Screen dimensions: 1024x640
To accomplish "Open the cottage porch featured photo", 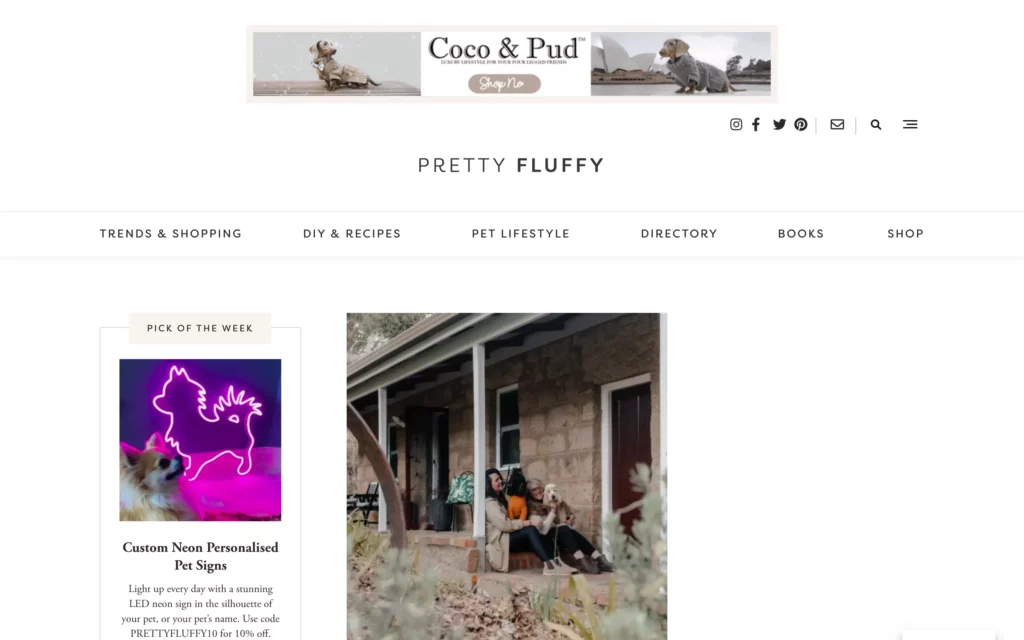I will tap(507, 476).
